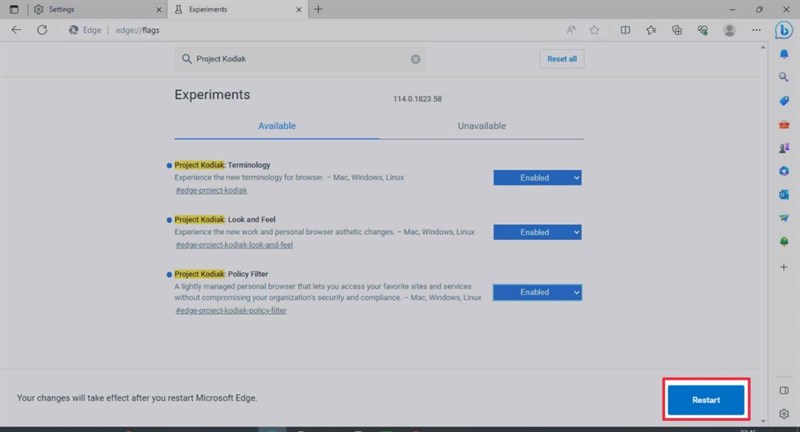Screen dimensions: 800x432
Task: Clear the flags search field
Action: (x=416, y=59)
